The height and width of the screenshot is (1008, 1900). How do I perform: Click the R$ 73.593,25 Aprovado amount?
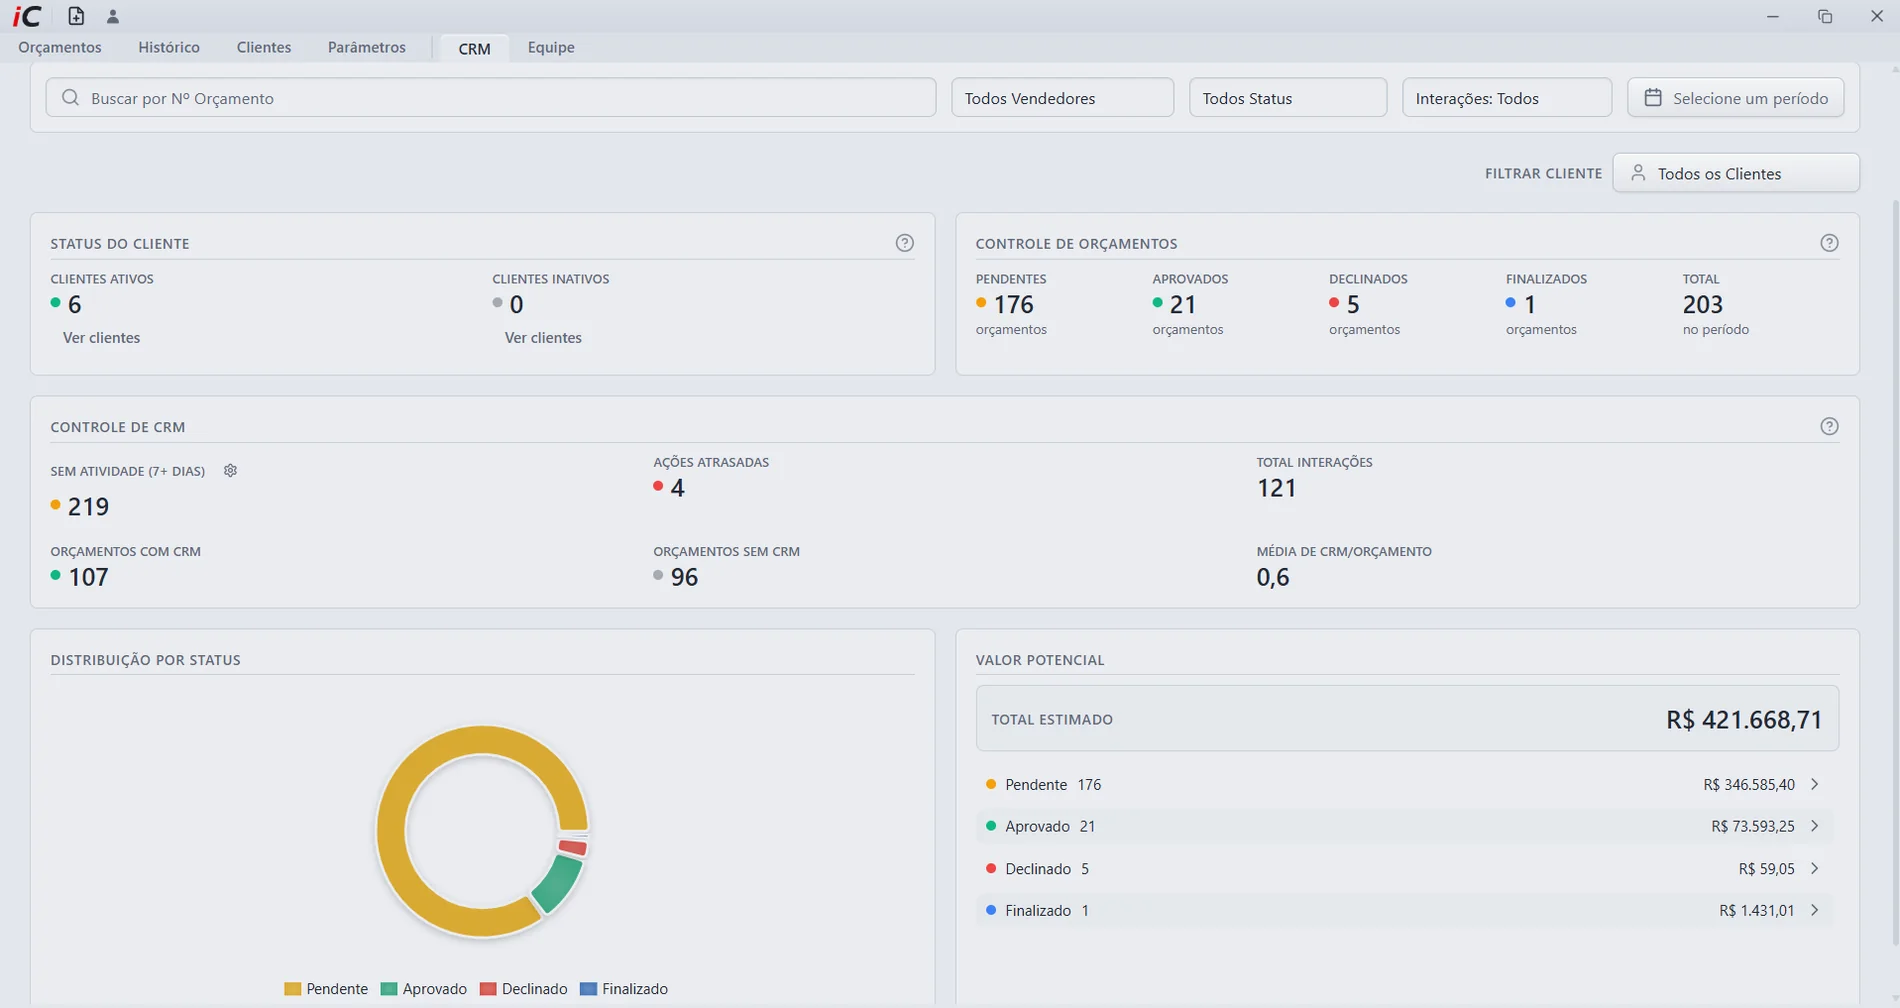(x=1753, y=827)
